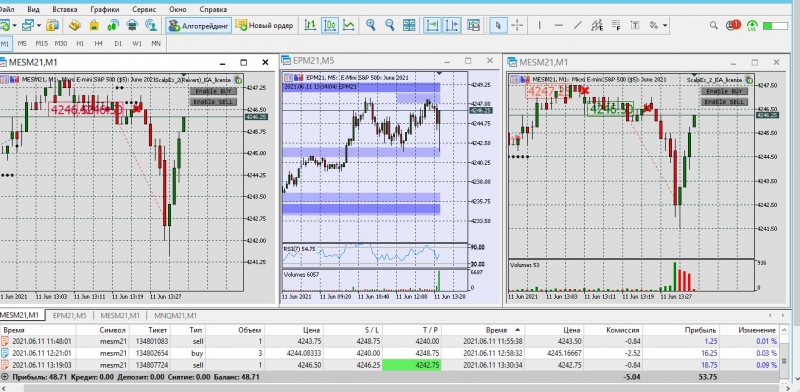Screen dimensions: 800x392
Task: Expand the chart profiles dropdown arrow
Action: [37, 26]
